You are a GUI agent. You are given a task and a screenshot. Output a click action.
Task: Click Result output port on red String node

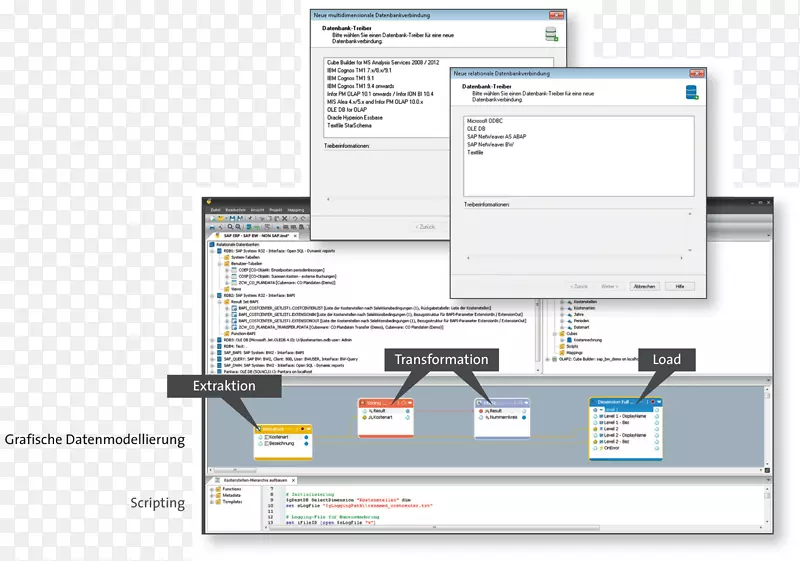pyautogui.click(x=408, y=411)
